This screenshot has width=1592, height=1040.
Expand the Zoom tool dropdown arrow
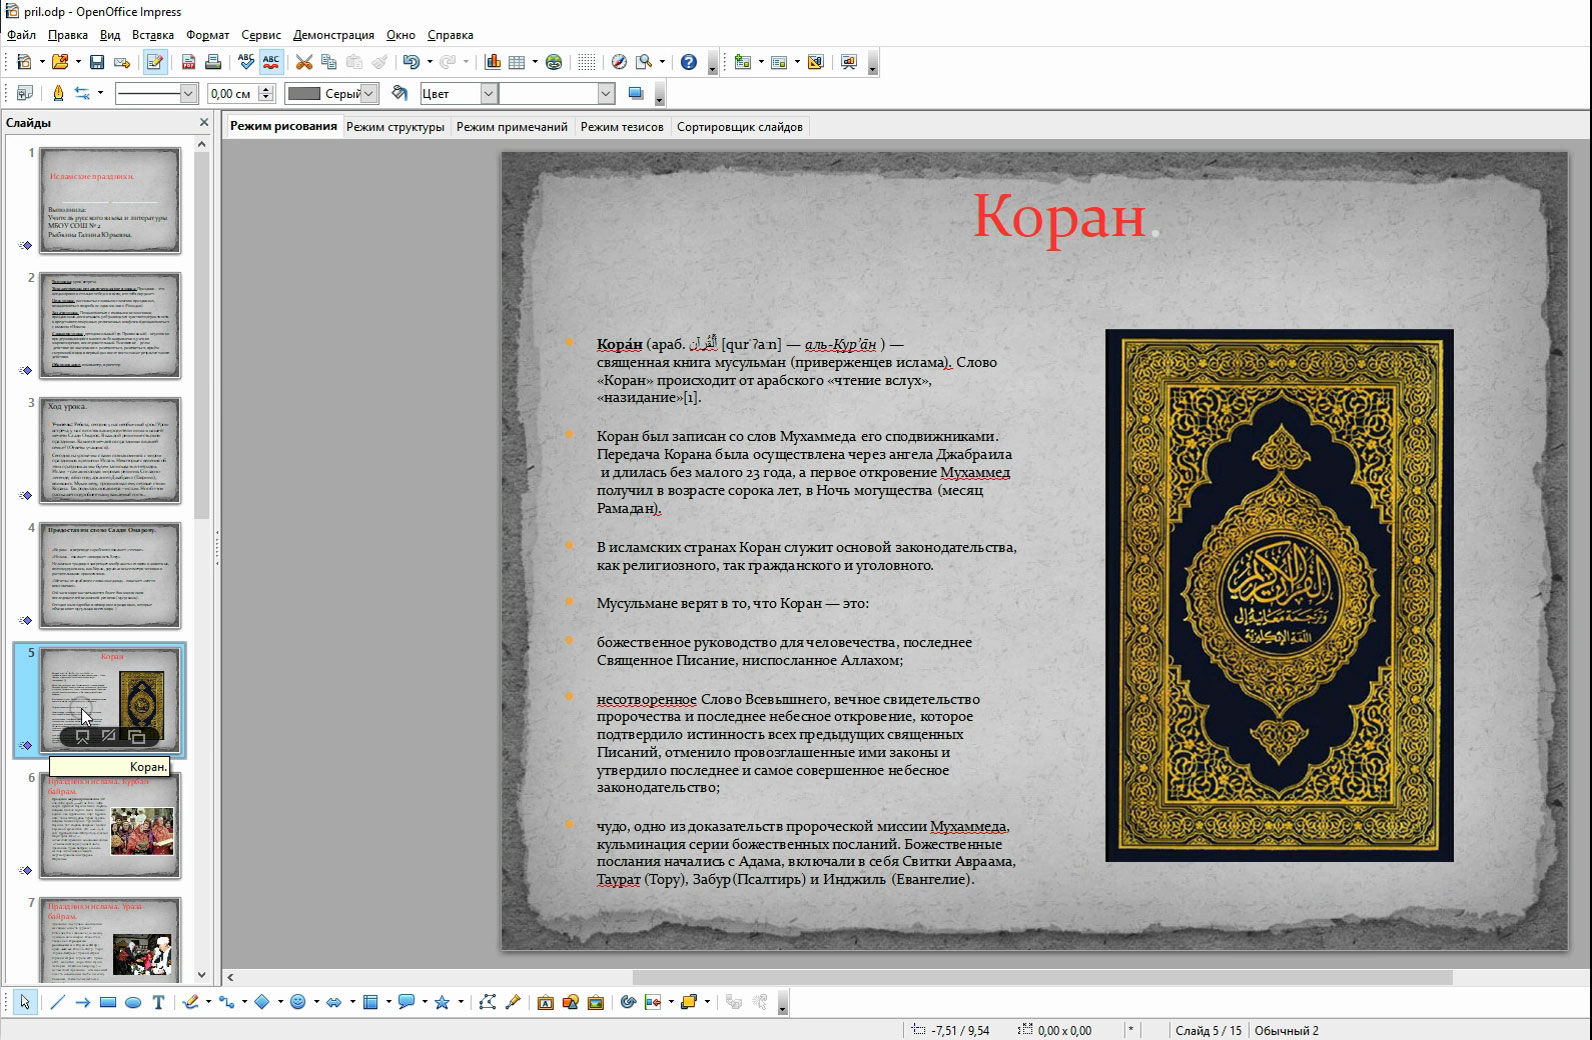coord(661,62)
